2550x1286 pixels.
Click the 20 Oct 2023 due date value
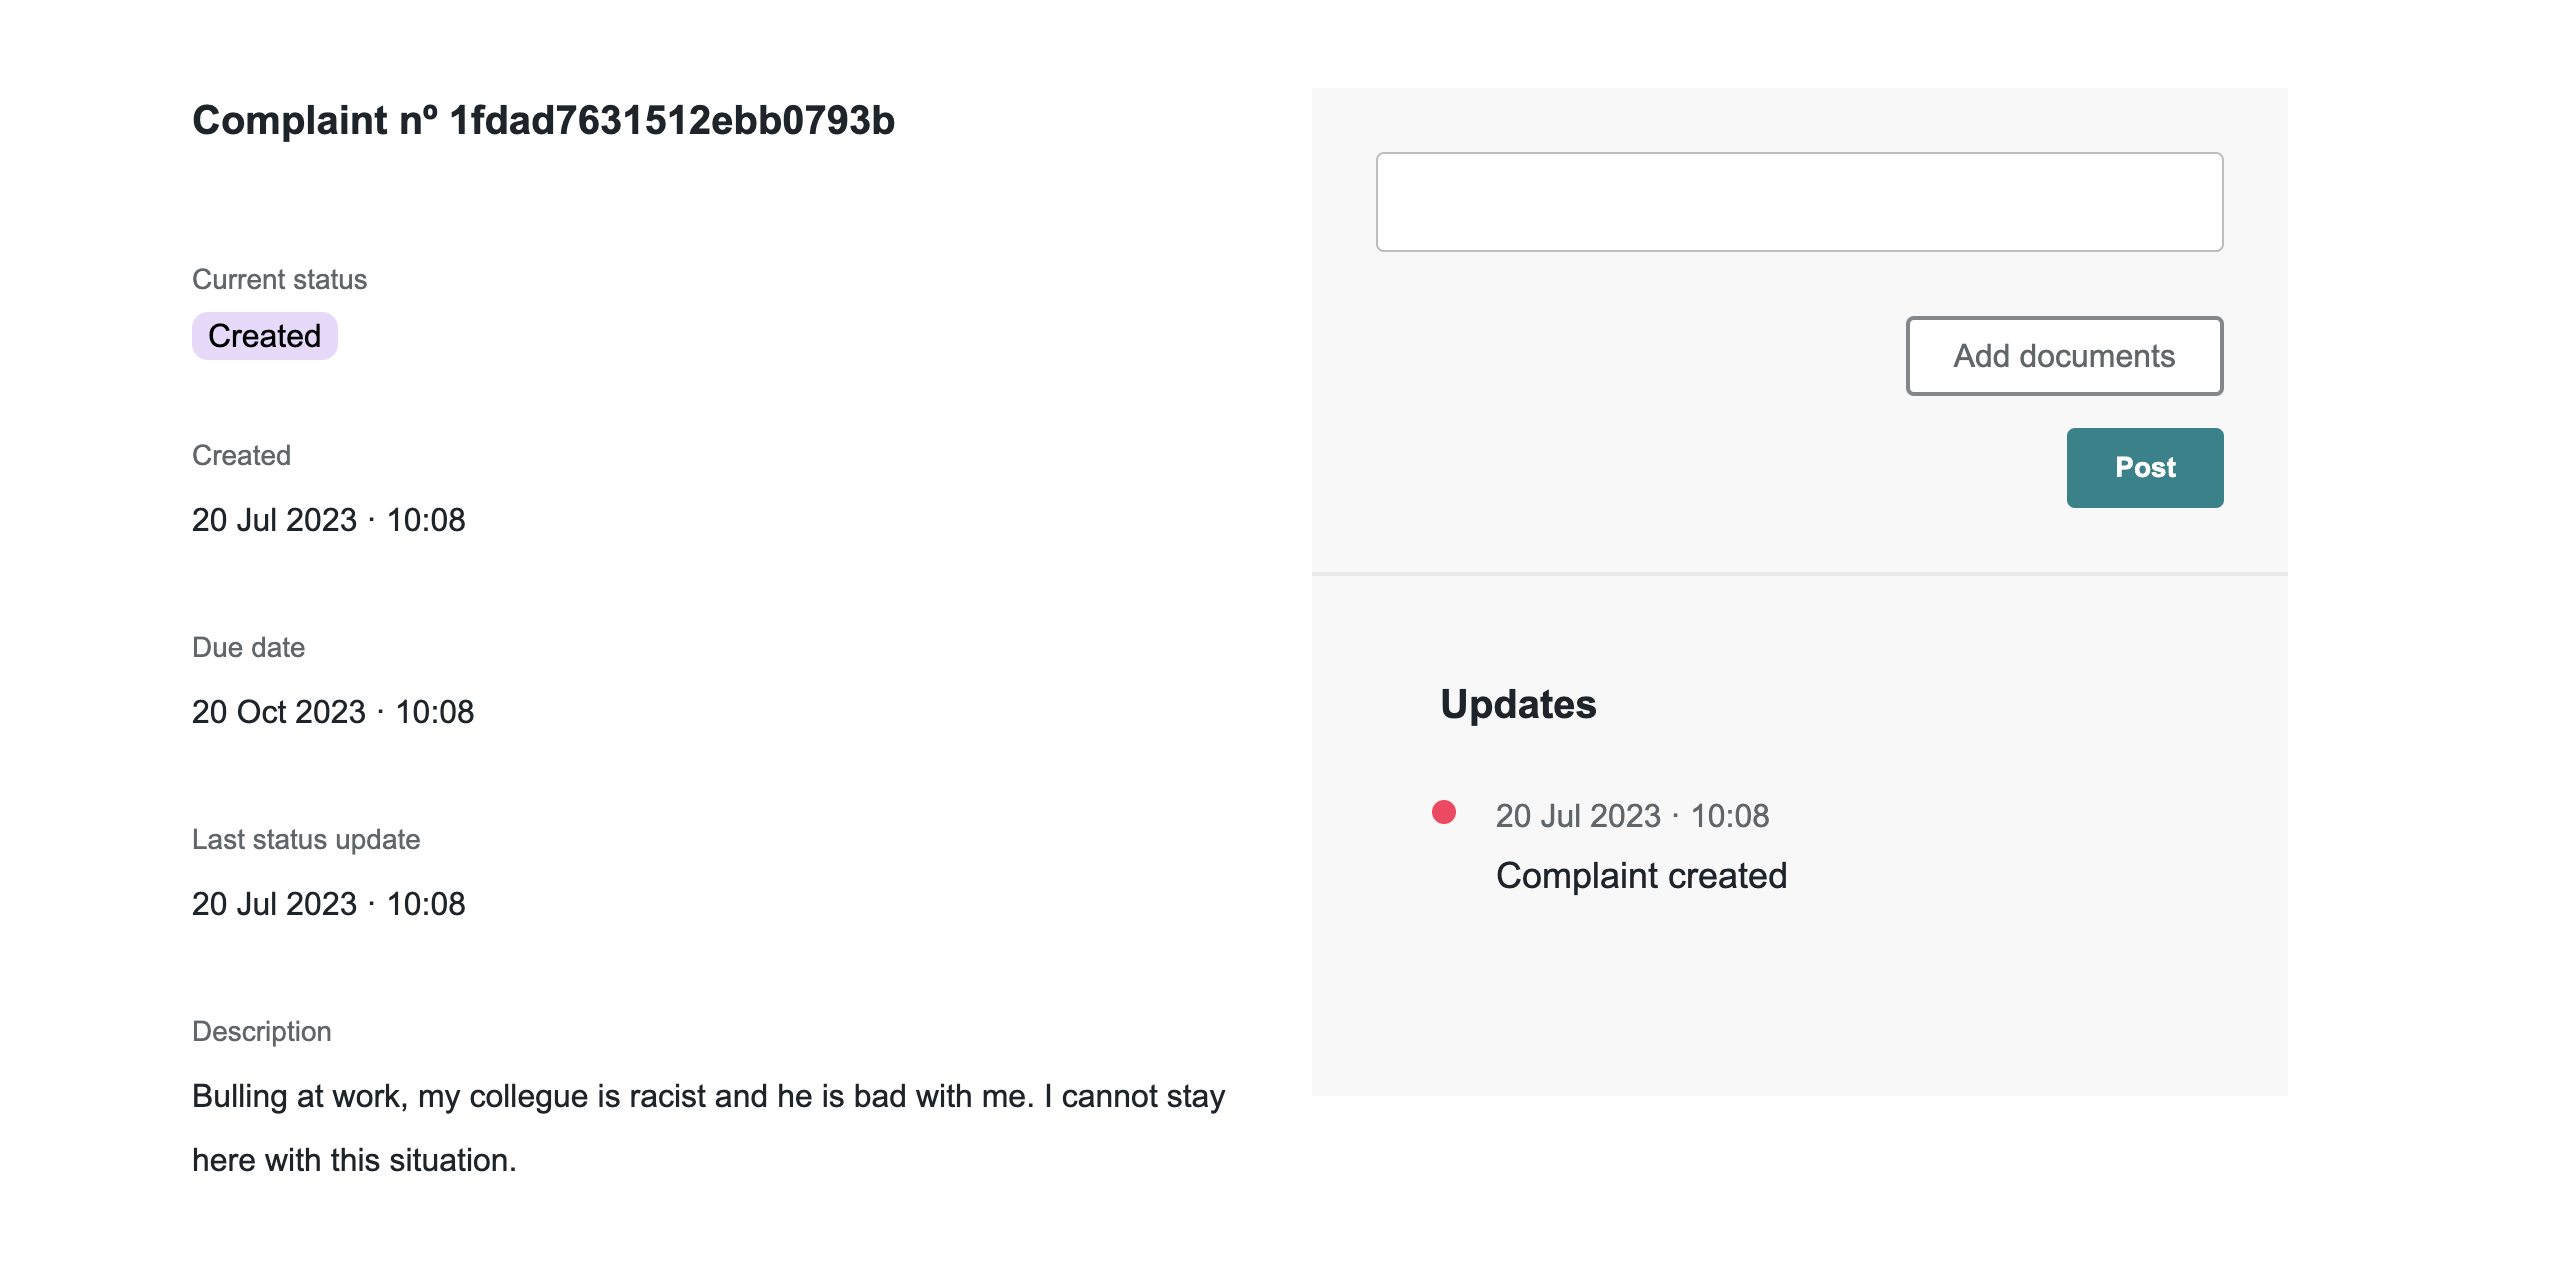[332, 712]
